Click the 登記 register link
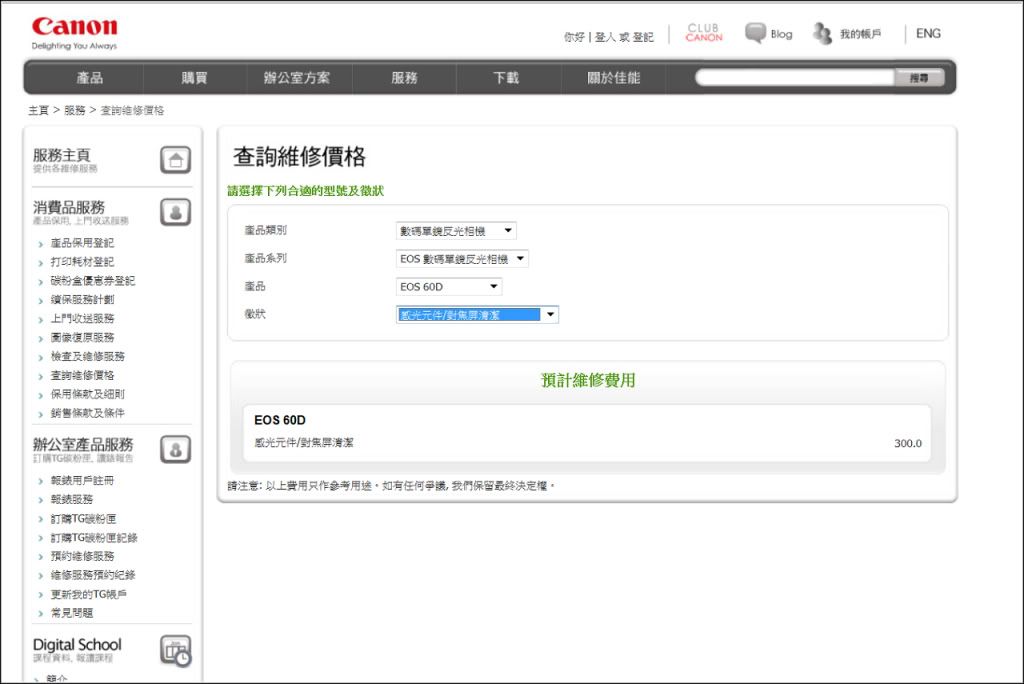This screenshot has height=684, width=1024. click(x=643, y=37)
